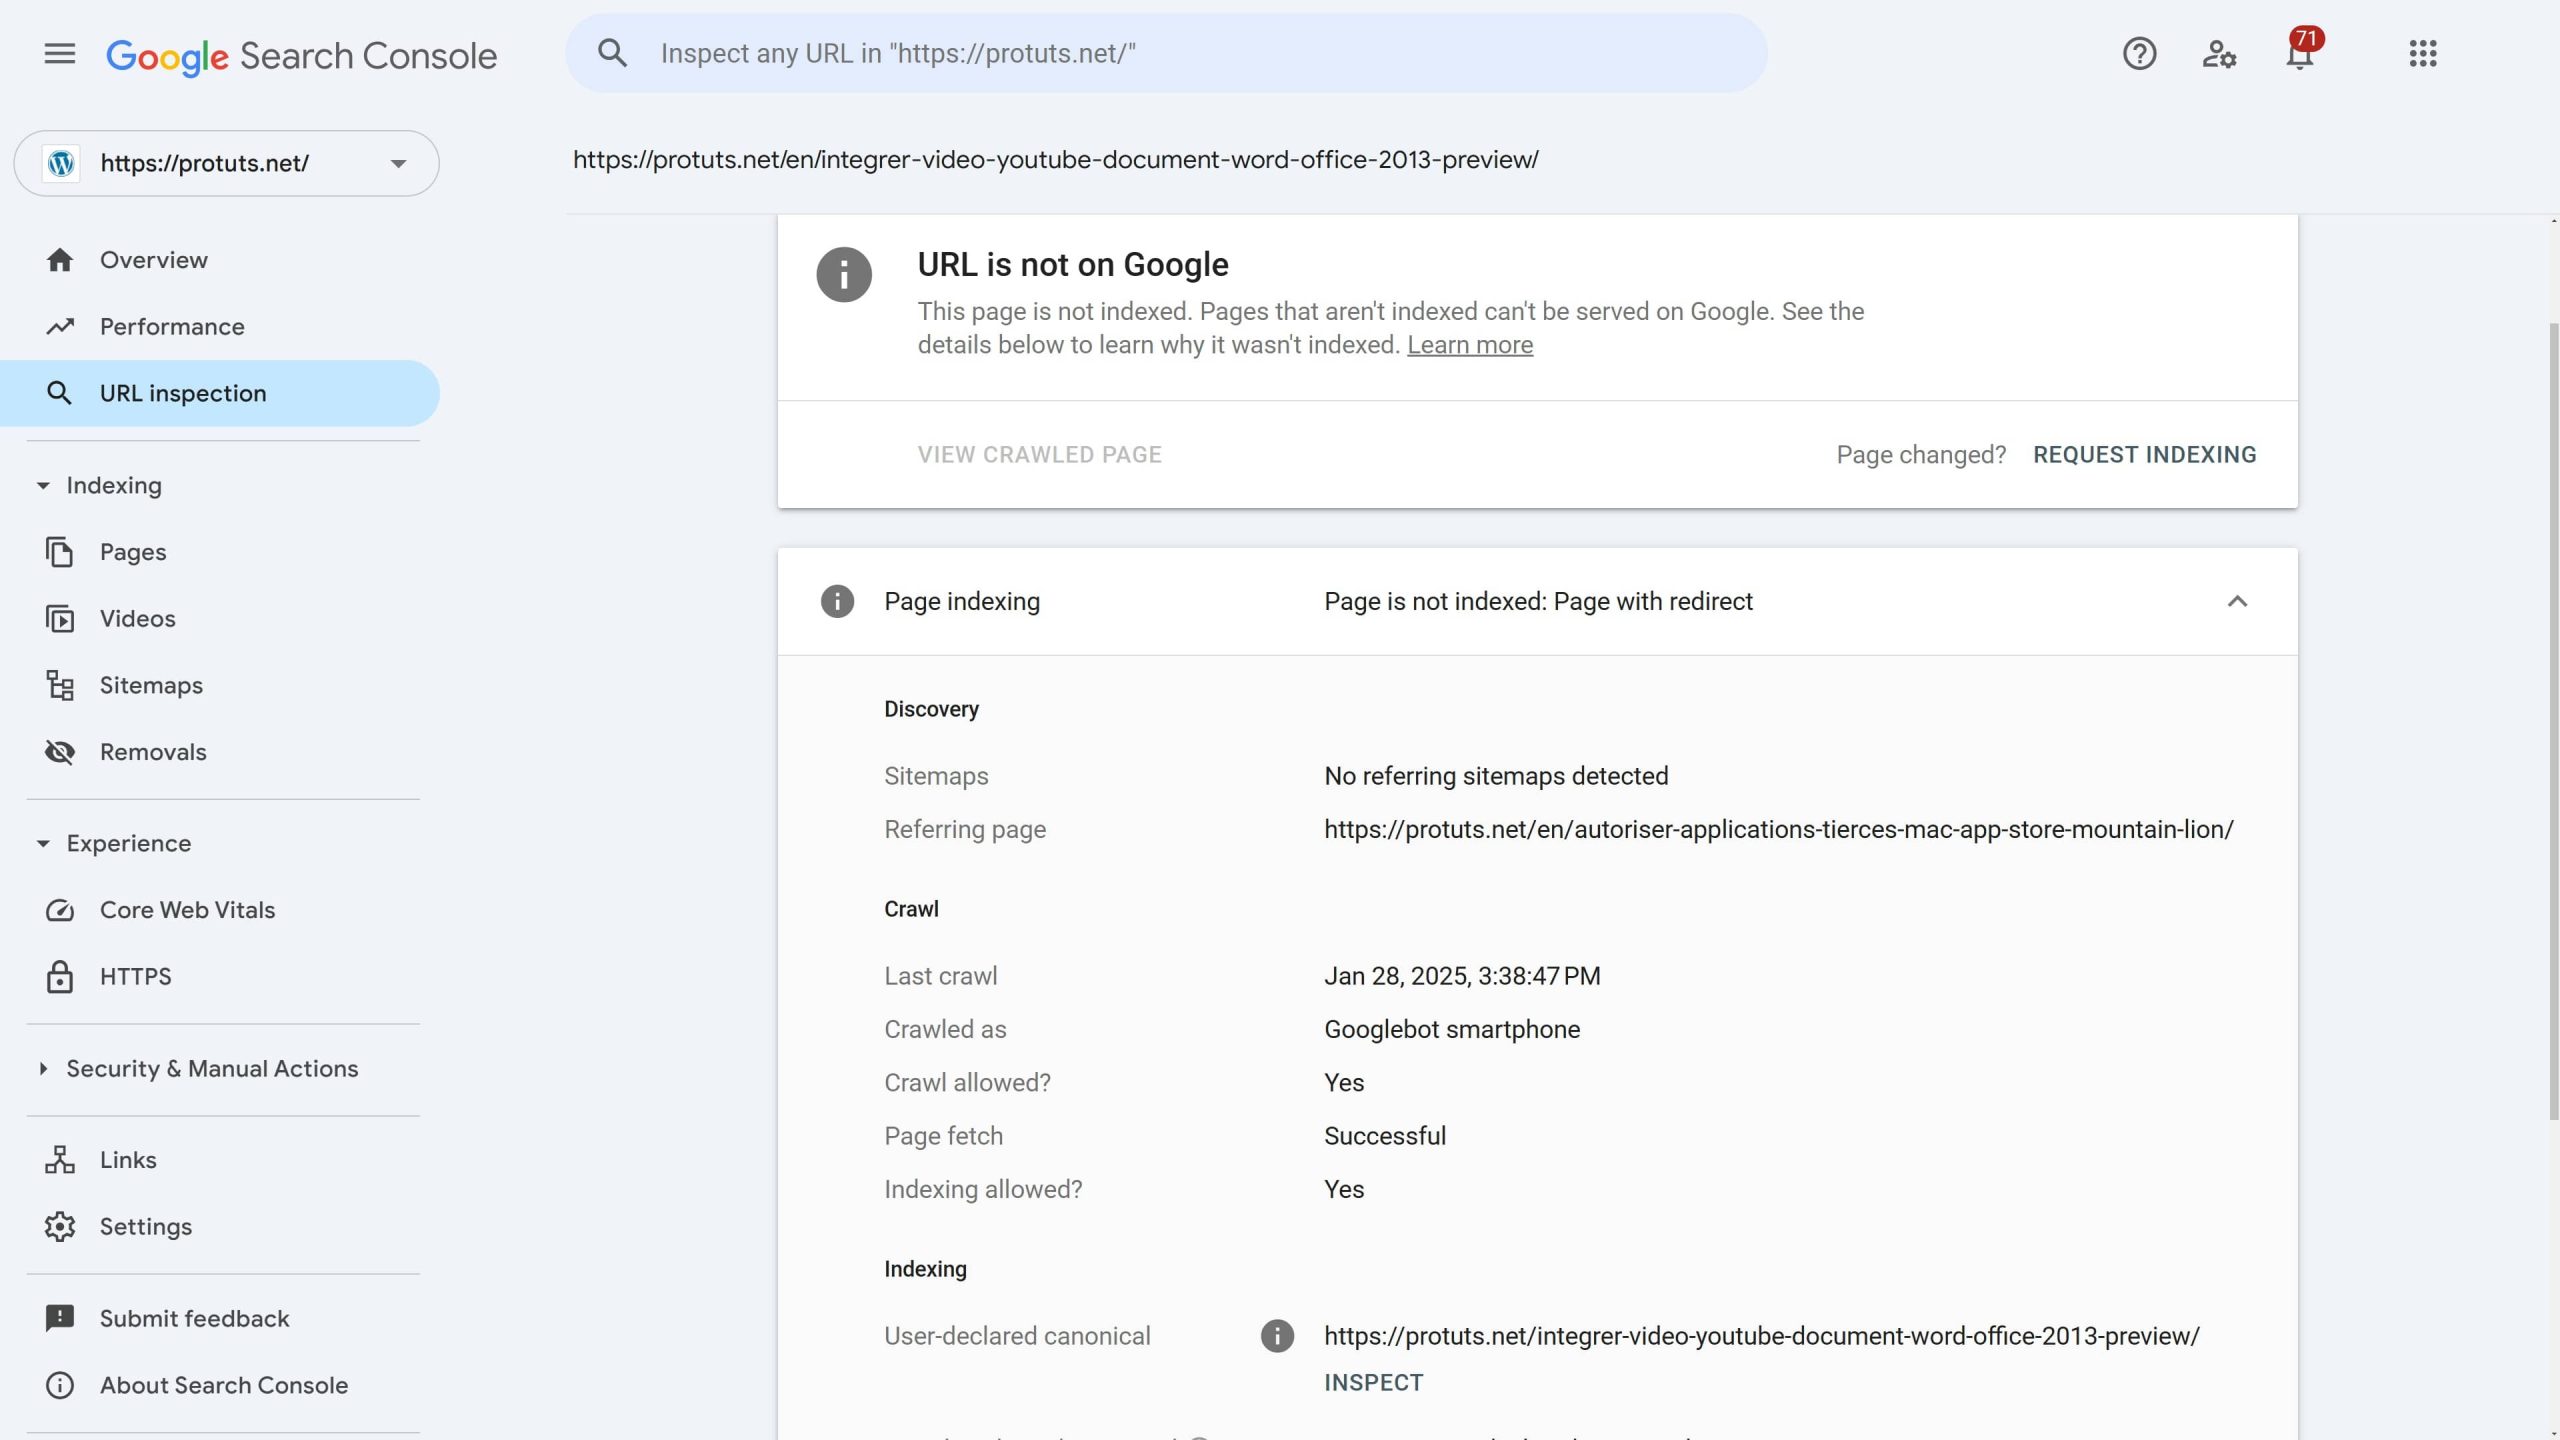Expand Security & Manual Actions section
This screenshot has height=1440, width=2560.
point(43,1069)
